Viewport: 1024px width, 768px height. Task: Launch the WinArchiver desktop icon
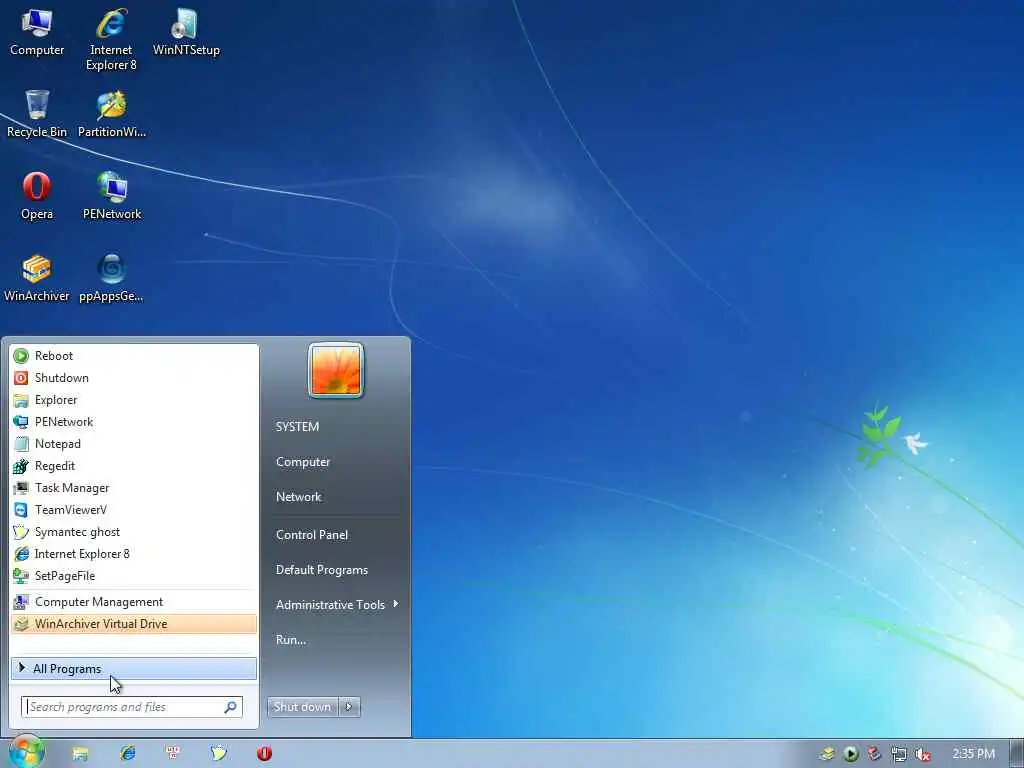(x=37, y=278)
